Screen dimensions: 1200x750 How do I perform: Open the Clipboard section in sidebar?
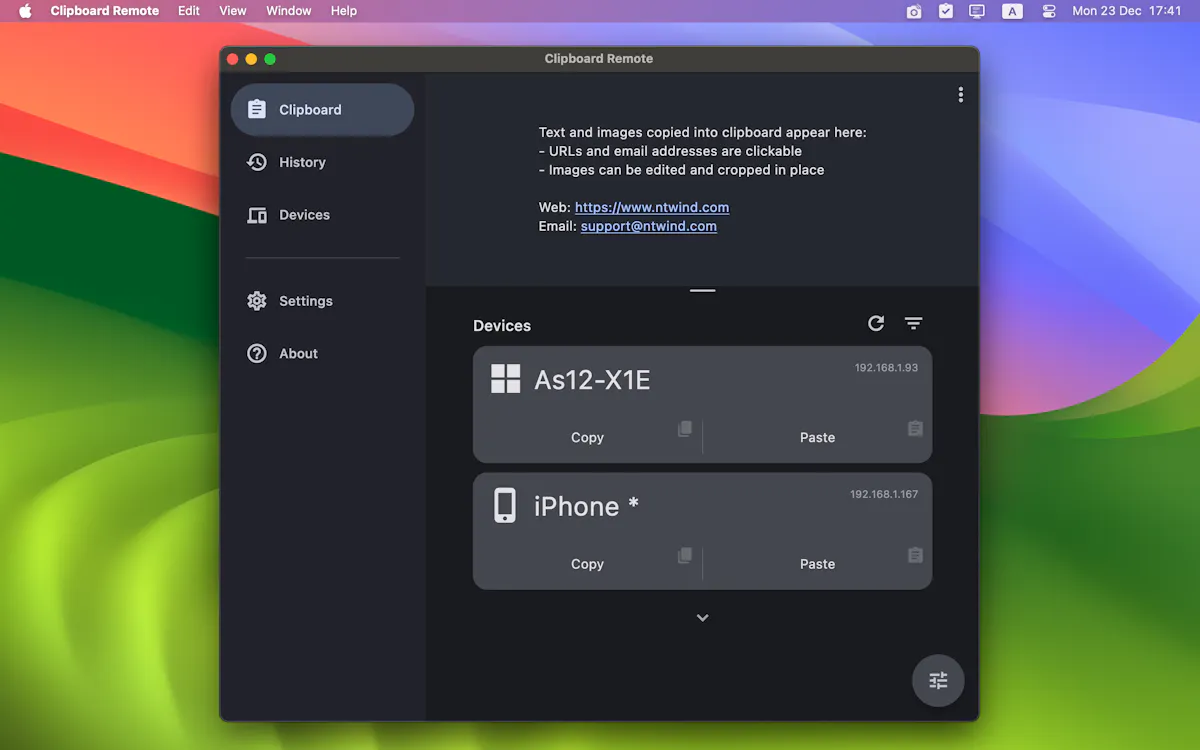coord(322,110)
